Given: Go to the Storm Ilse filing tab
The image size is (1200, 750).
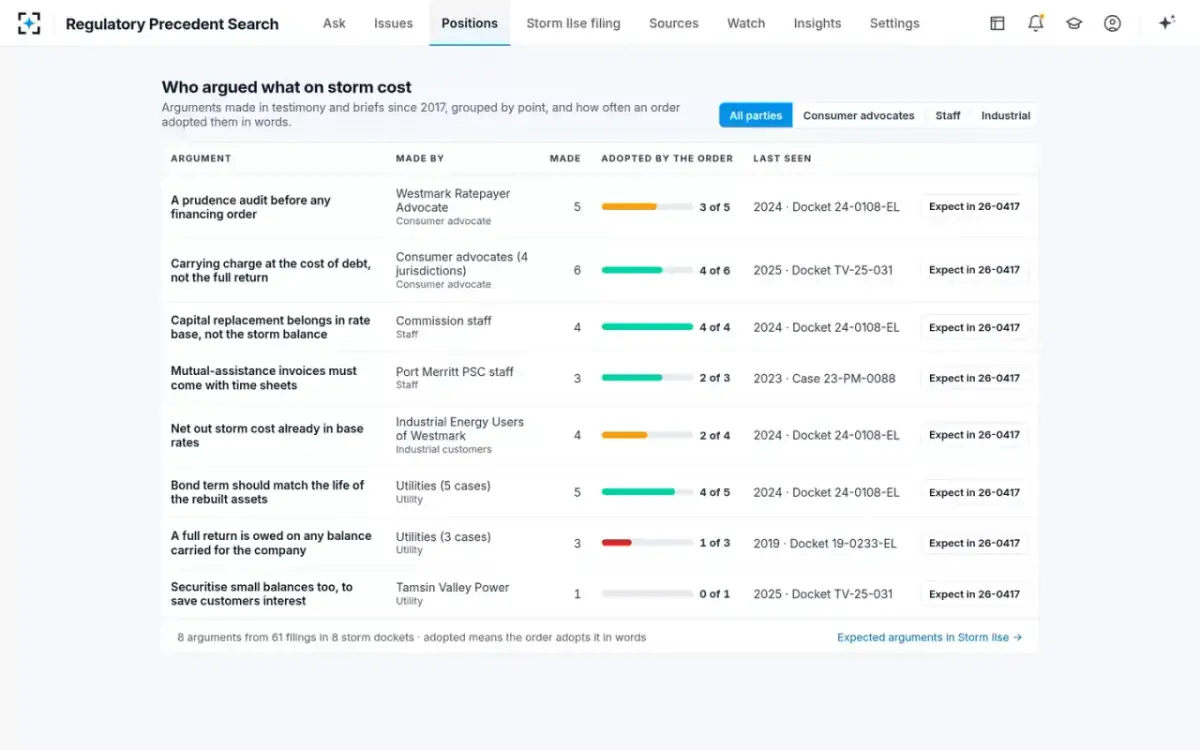Looking at the screenshot, I should tap(573, 23).
